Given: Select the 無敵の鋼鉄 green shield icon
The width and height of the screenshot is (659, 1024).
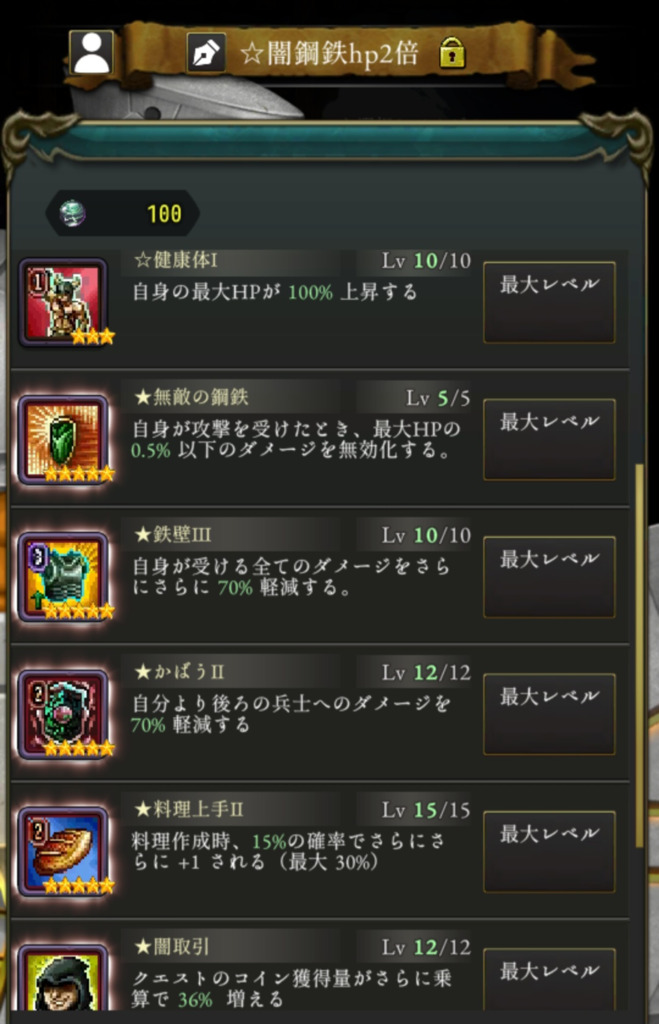Looking at the screenshot, I should 64,440.
